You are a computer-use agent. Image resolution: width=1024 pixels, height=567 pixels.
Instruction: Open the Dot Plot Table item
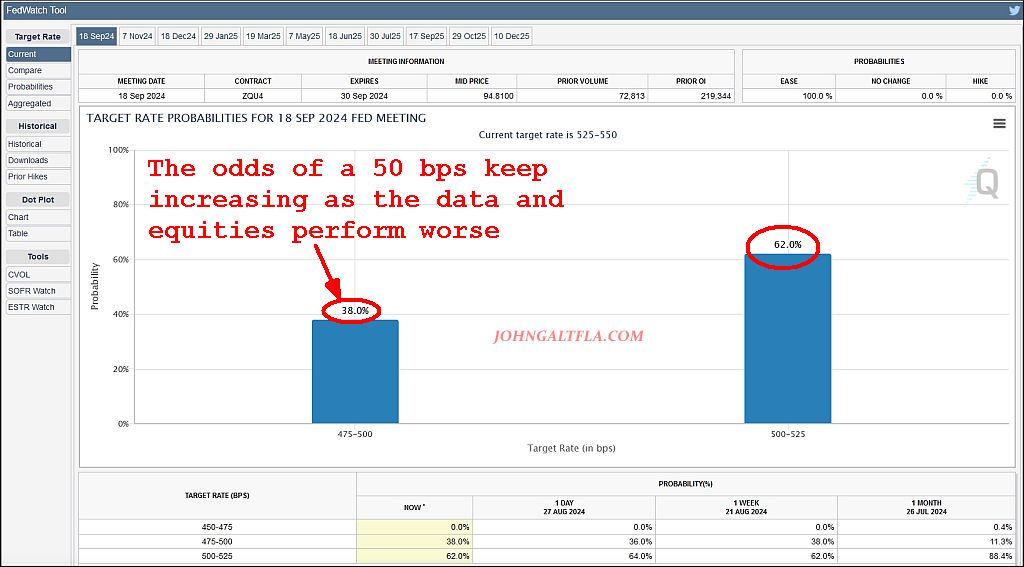18,233
